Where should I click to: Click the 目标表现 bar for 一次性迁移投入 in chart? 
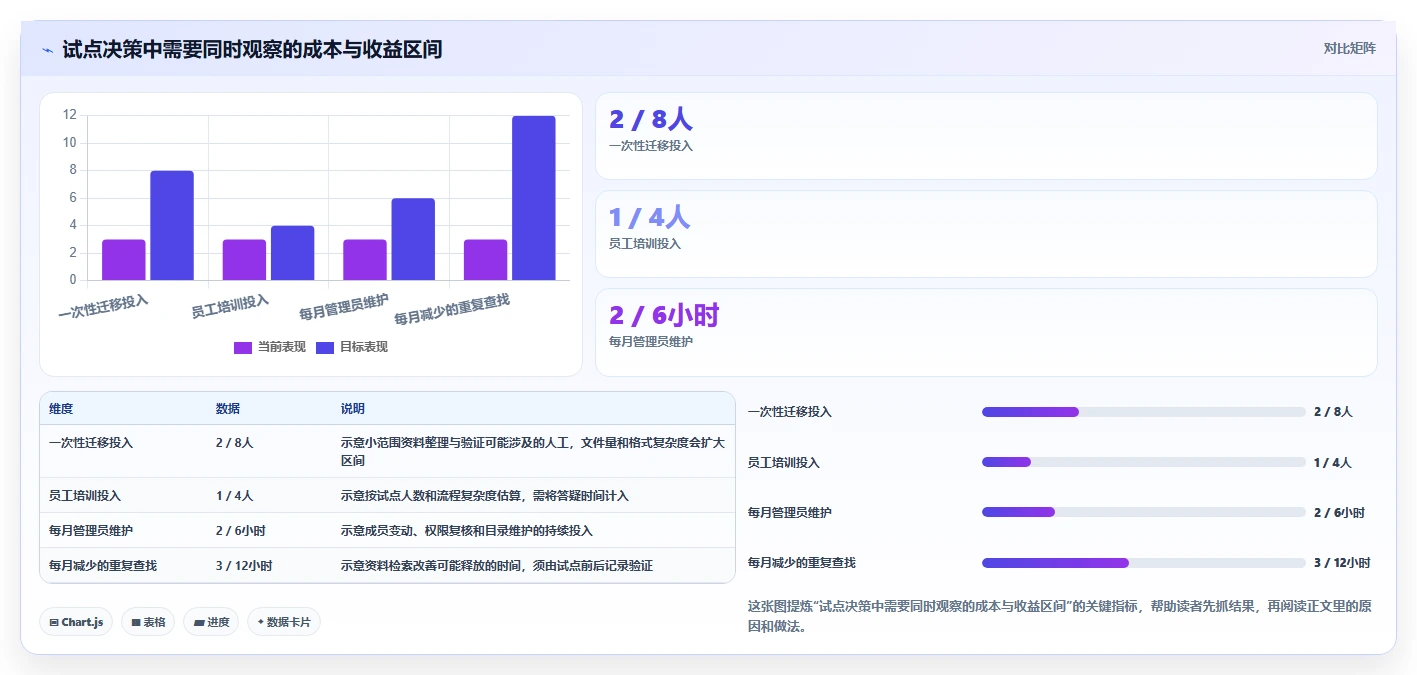(172, 225)
